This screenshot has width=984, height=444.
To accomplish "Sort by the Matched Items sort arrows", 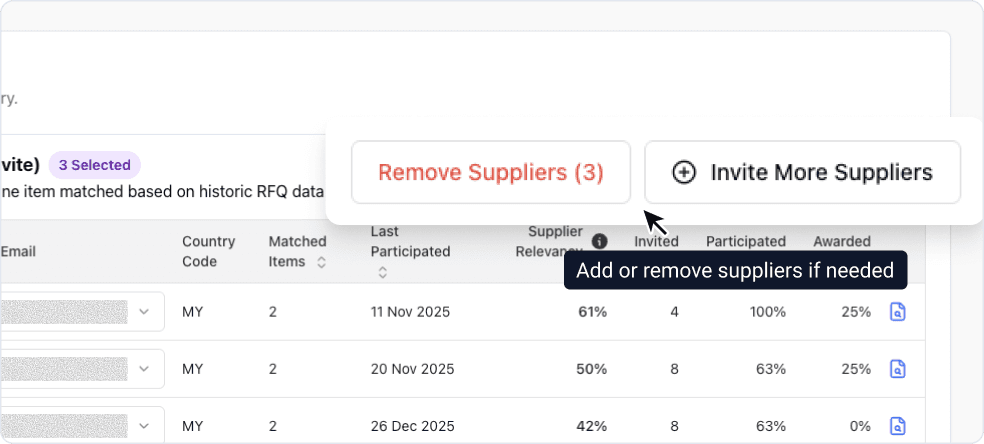I will [321, 262].
